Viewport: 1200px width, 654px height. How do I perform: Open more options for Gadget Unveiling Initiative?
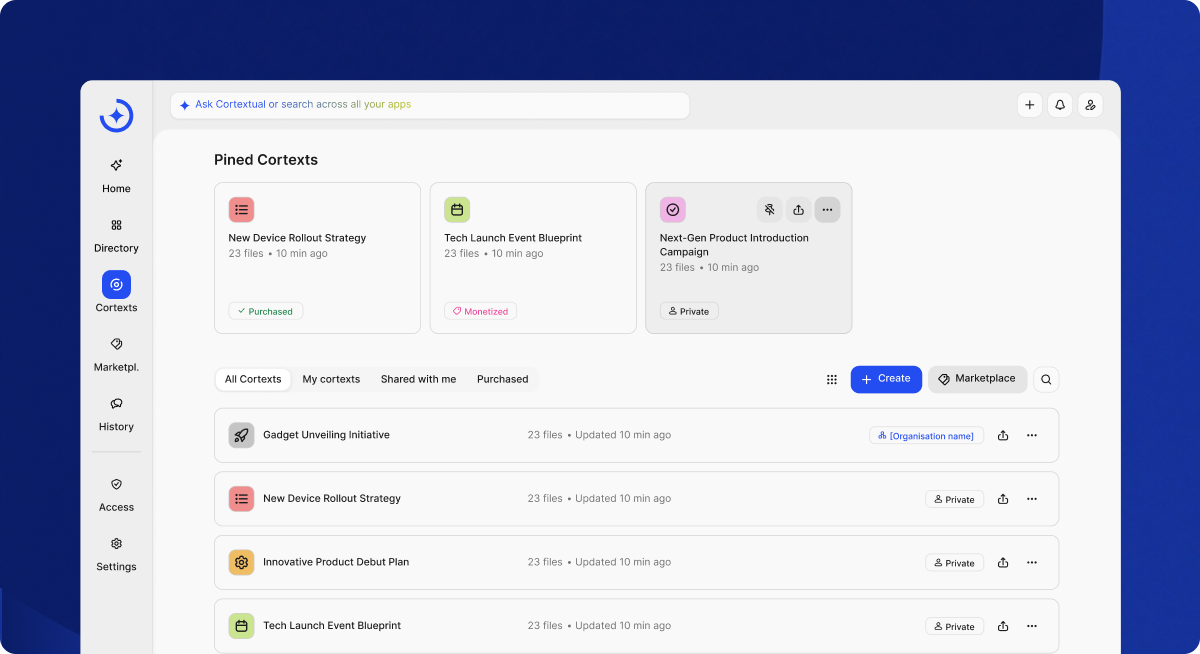pyautogui.click(x=1032, y=436)
